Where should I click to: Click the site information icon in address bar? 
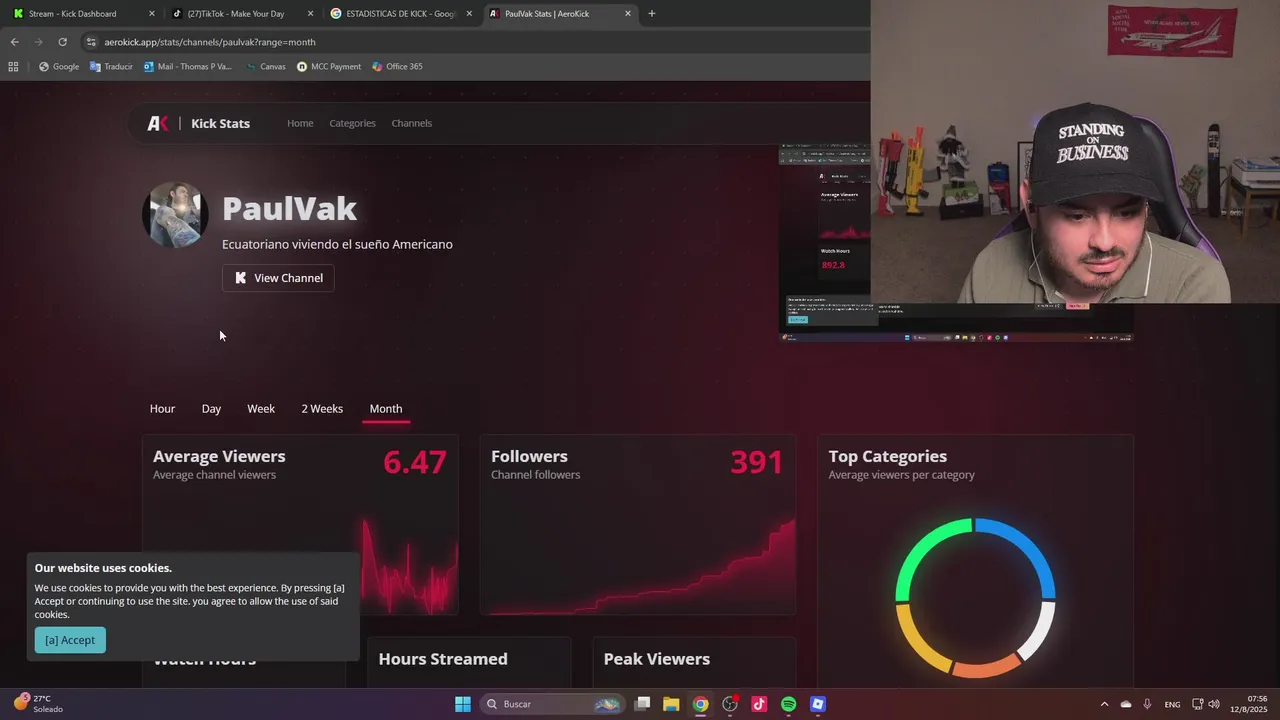point(91,42)
